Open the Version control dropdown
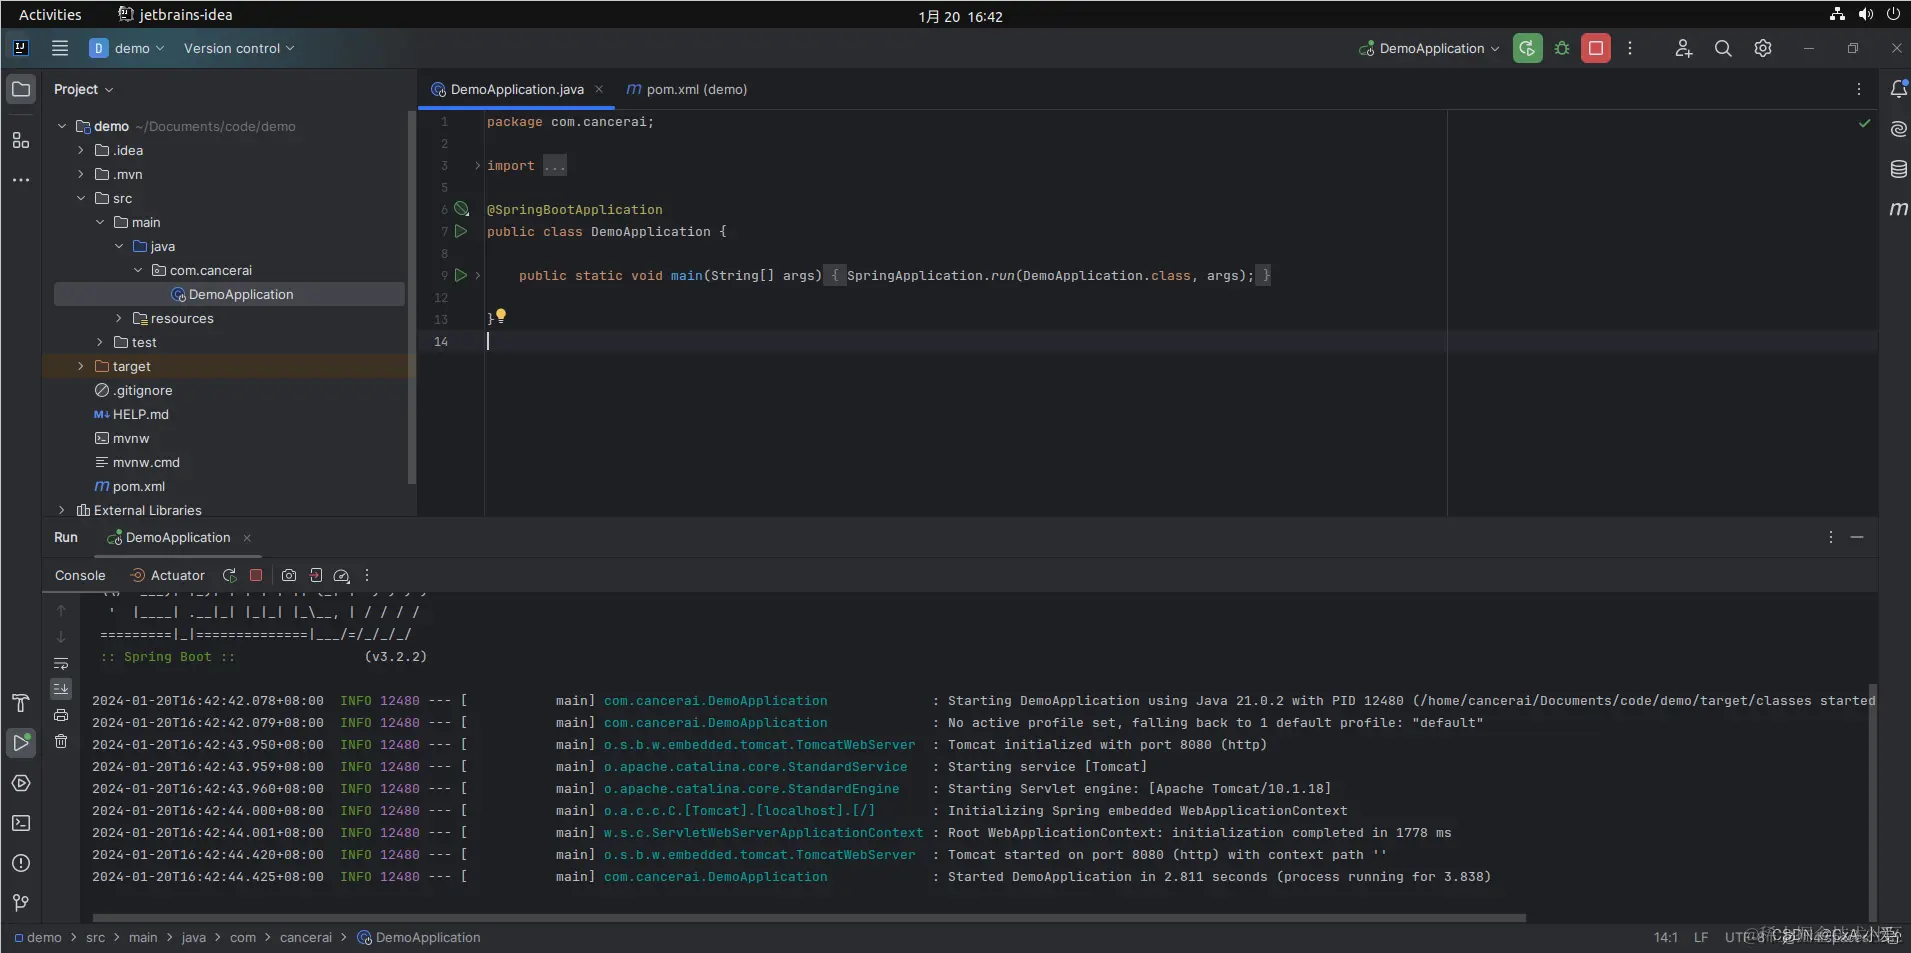This screenshot has height=953, width=1911. coord(239,48)
